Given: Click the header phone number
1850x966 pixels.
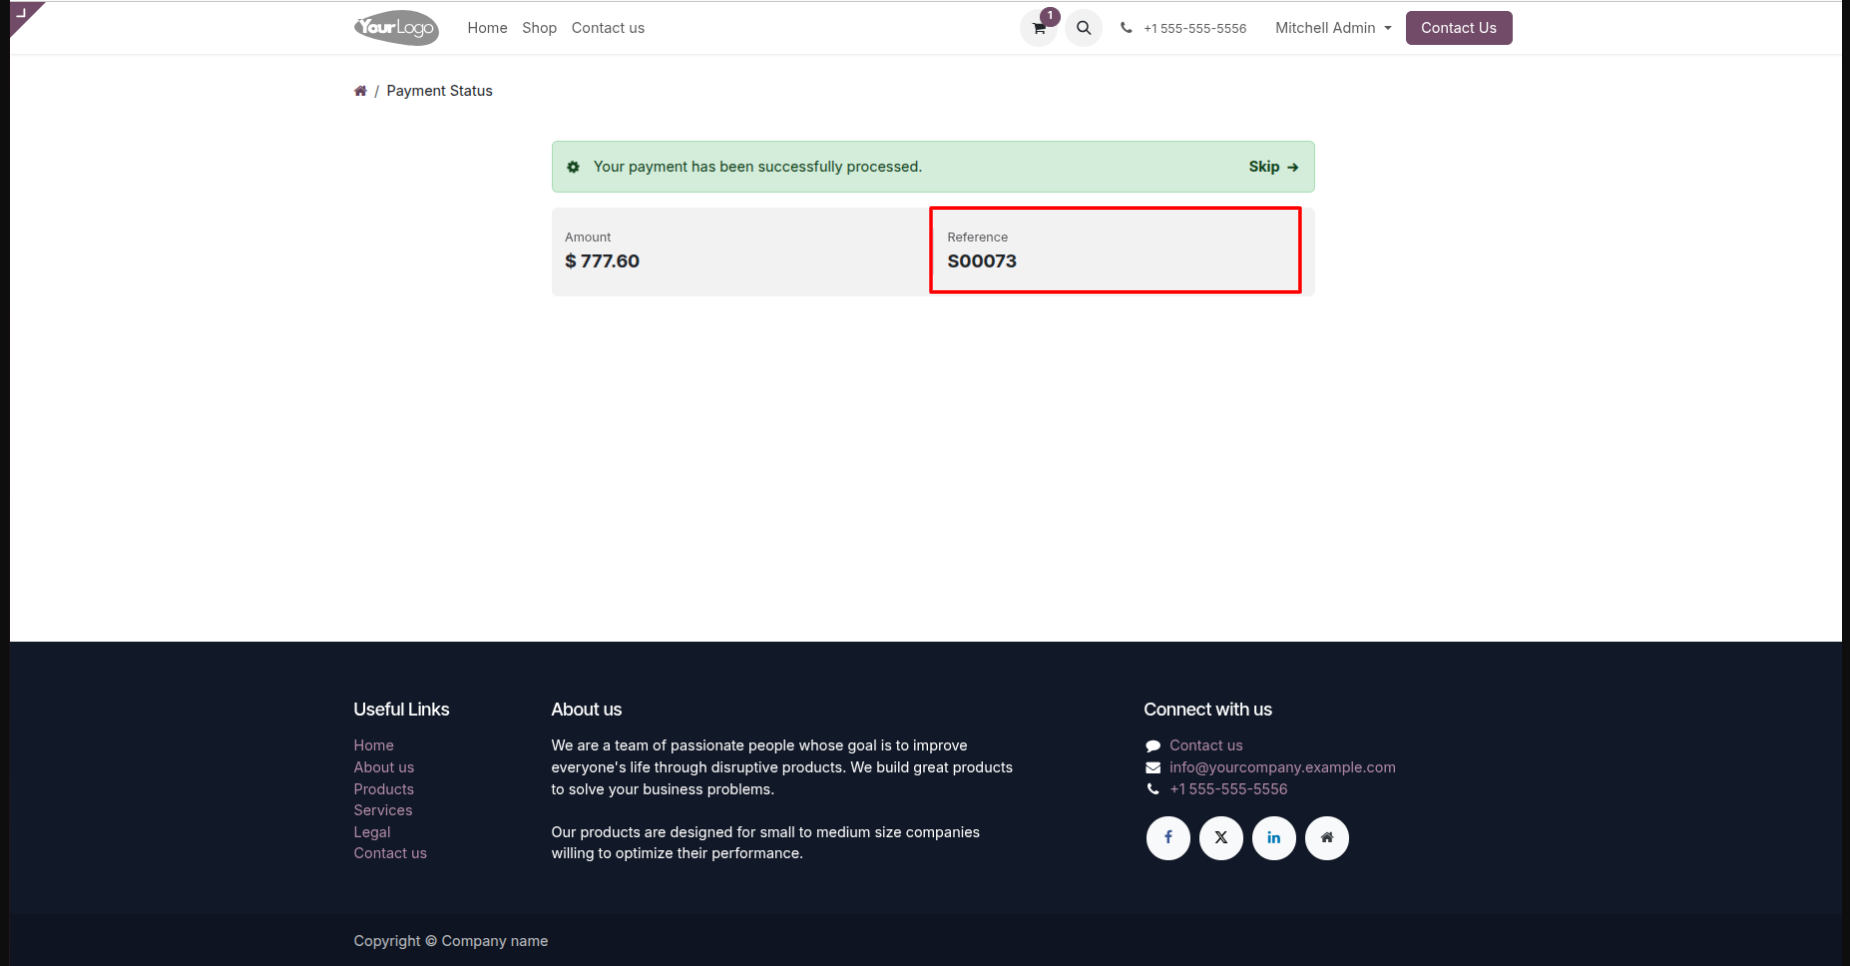Looking at the screenshot, I should click(x=1194, y=28).
